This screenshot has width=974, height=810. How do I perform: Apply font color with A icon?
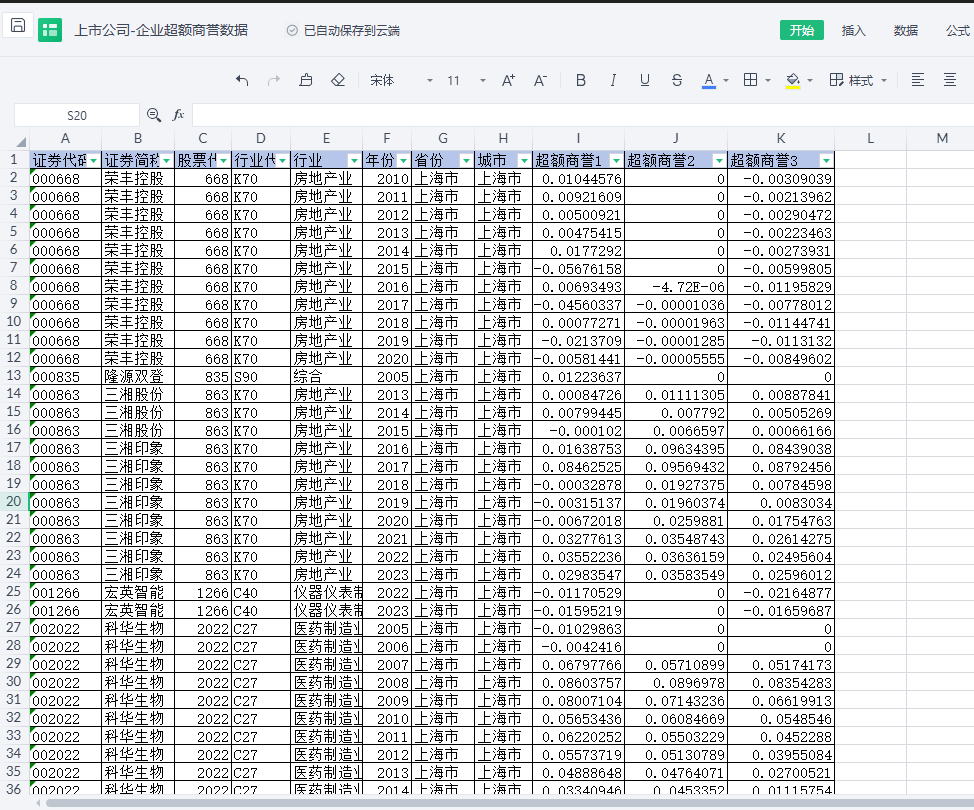point(709,81)
